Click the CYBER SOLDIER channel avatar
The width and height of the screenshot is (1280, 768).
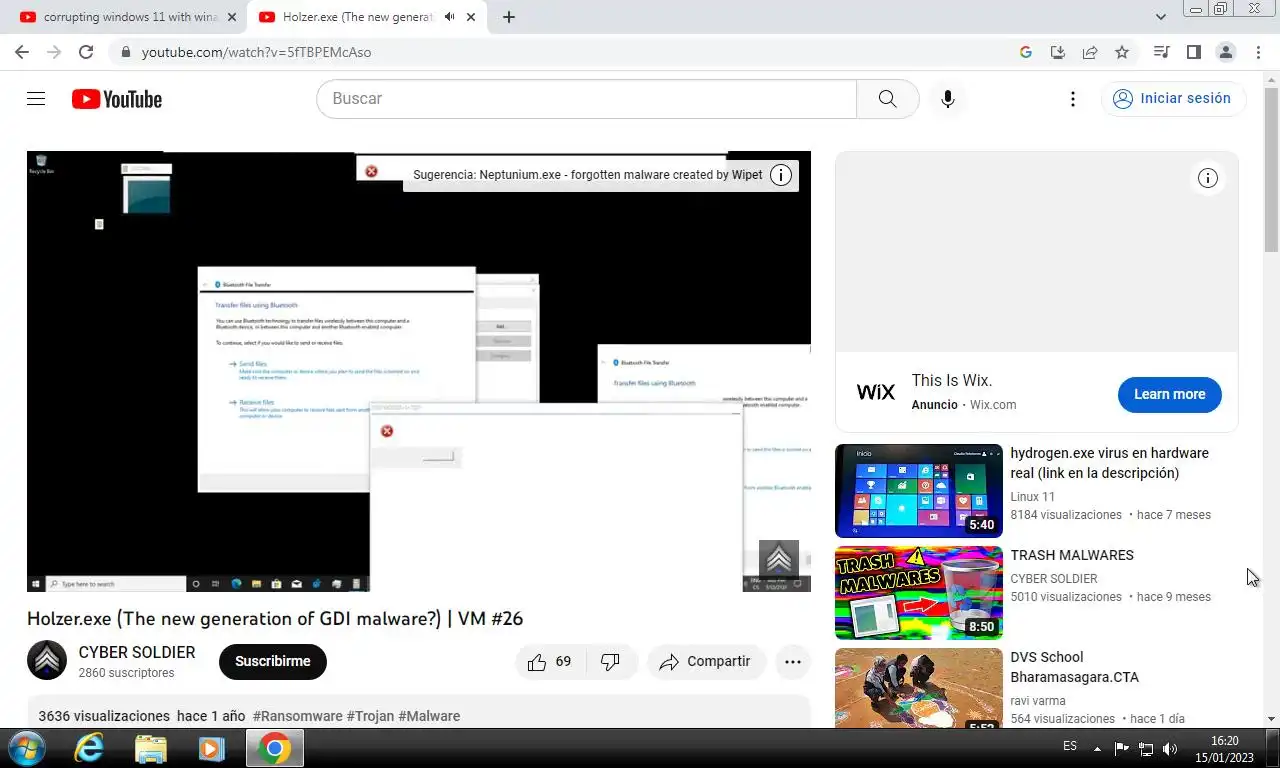pyautogui.click(x=46, y=660)
